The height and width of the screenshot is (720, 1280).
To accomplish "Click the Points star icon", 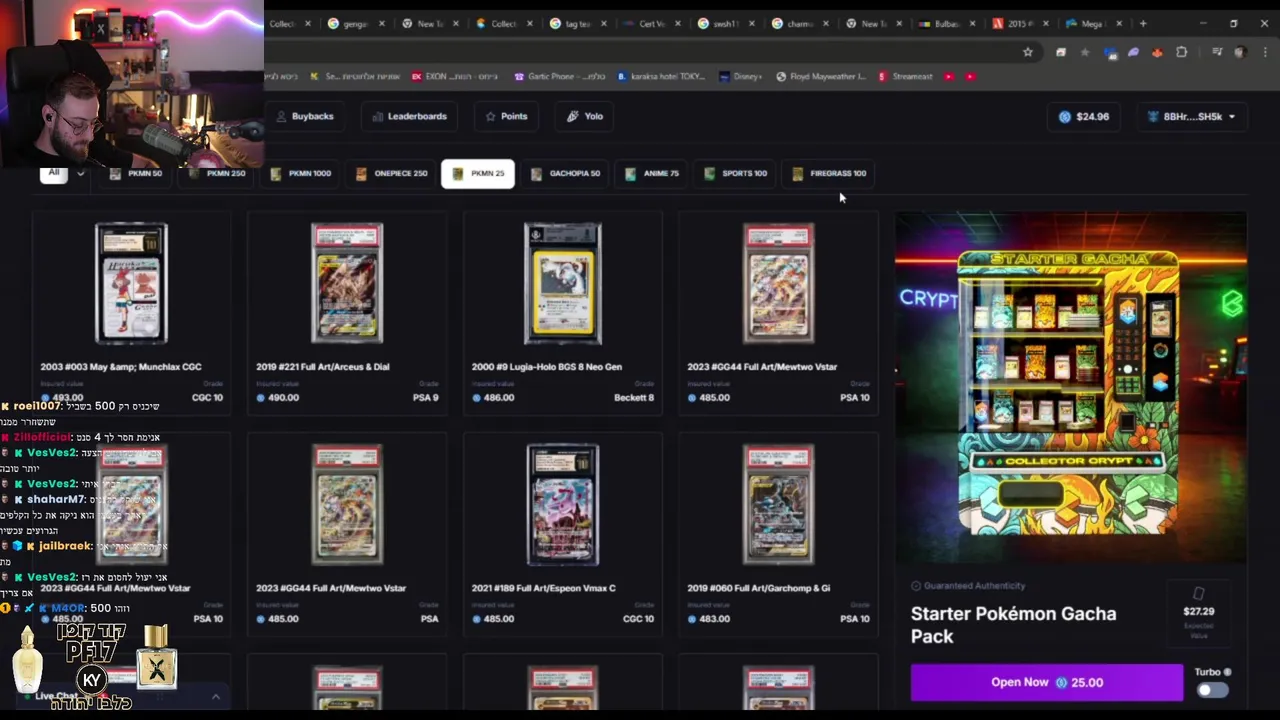I will coord(490,116).
